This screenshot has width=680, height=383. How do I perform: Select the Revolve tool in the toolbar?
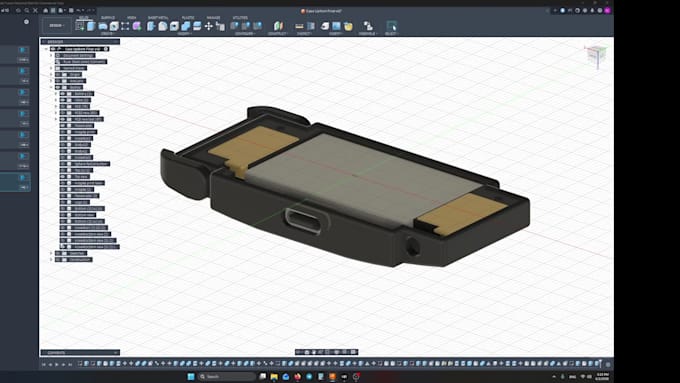point(103,26)
